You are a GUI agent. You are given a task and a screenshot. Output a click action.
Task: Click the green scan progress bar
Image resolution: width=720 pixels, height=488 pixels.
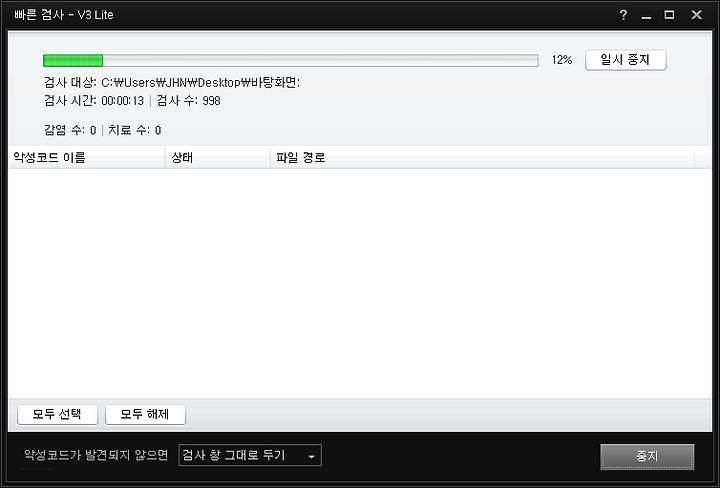[291, 60]
